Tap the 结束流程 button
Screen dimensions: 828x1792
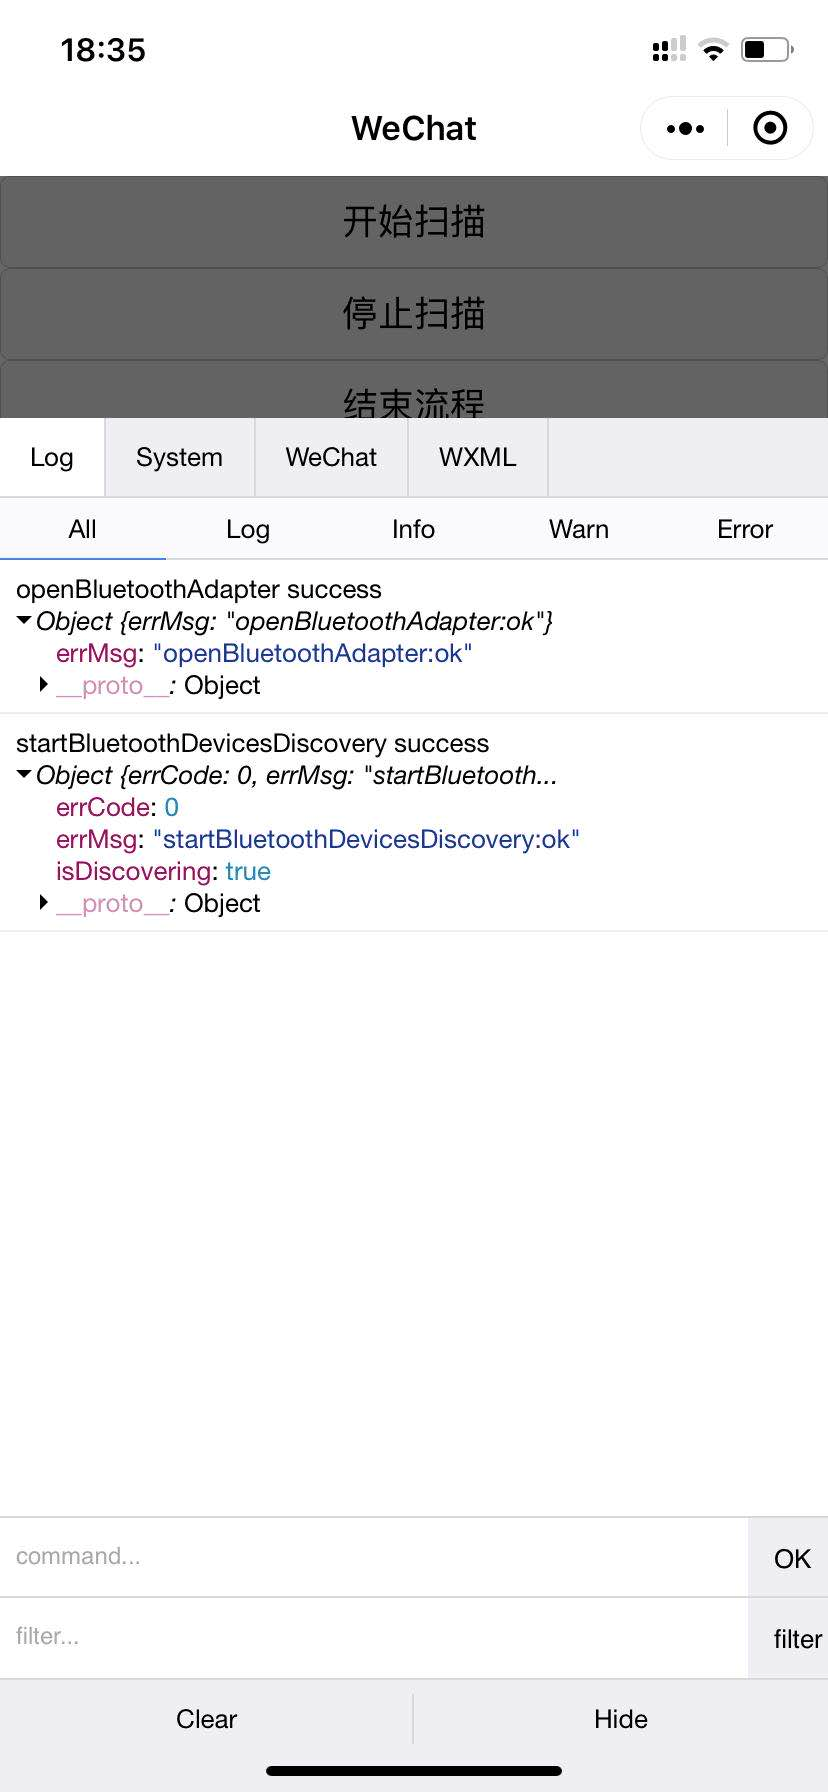pos(414,390)
